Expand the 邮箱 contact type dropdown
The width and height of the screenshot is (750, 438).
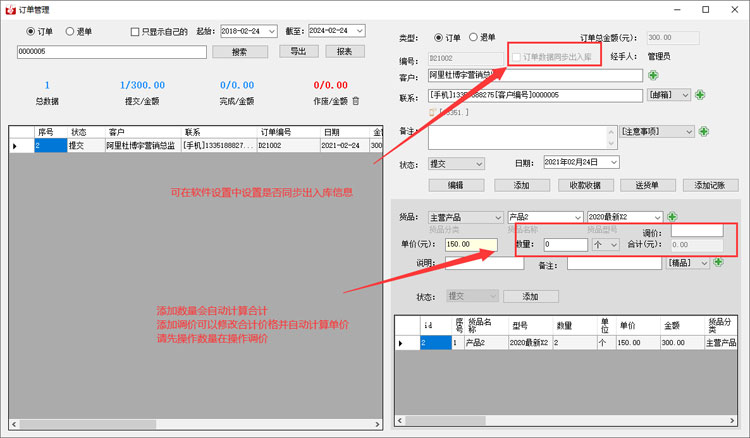tap(685, 95)
